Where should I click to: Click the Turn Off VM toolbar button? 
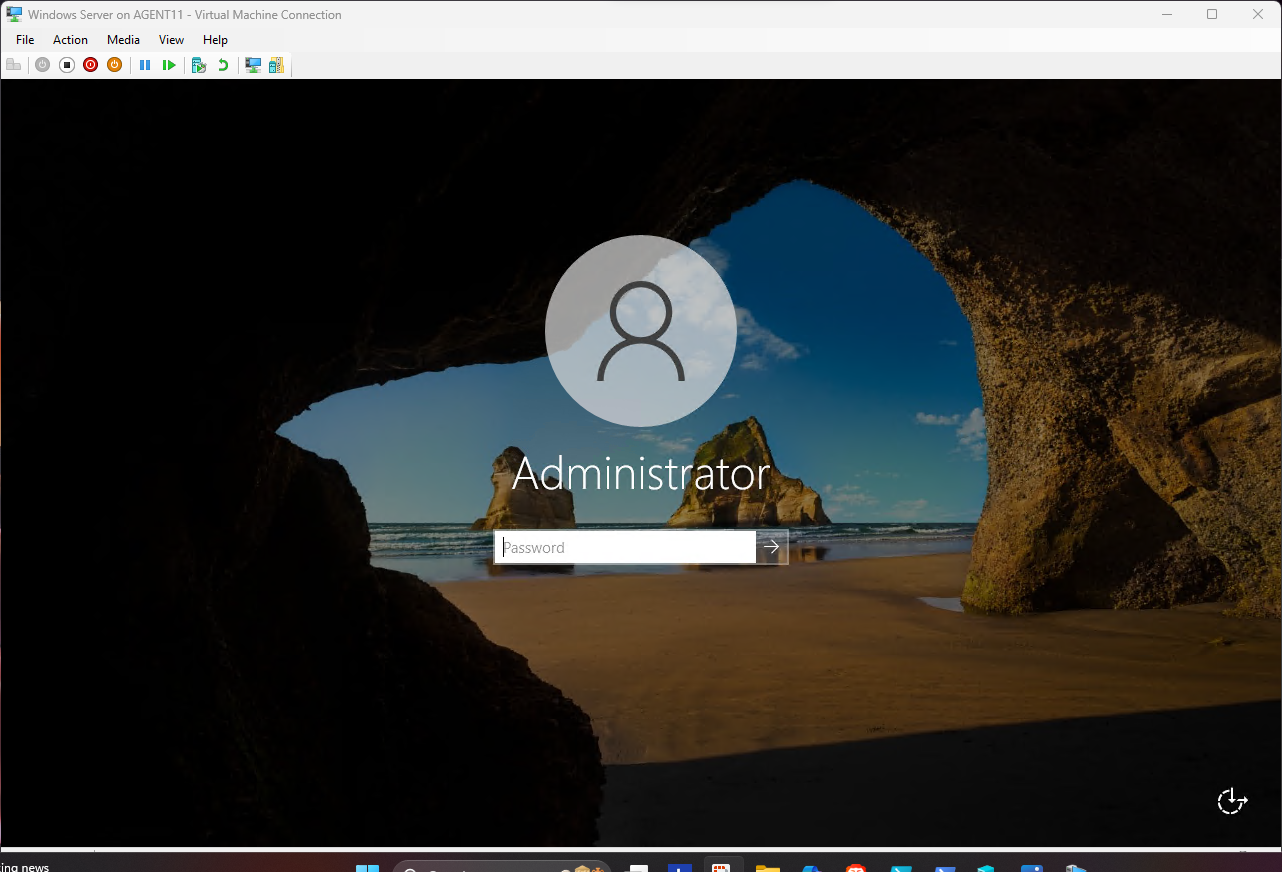coord(67,65)
